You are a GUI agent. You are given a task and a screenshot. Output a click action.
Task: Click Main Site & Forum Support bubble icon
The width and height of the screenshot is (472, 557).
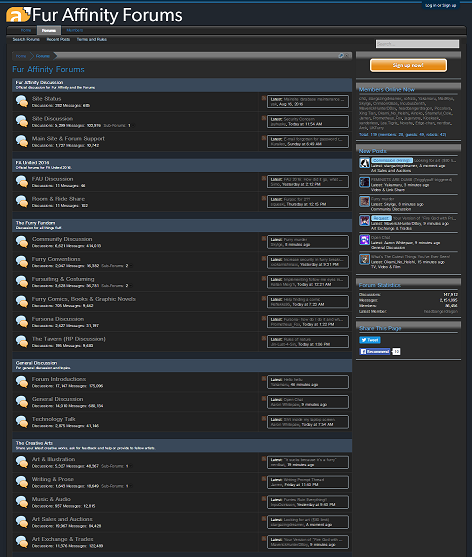click(x=22, y=141)
